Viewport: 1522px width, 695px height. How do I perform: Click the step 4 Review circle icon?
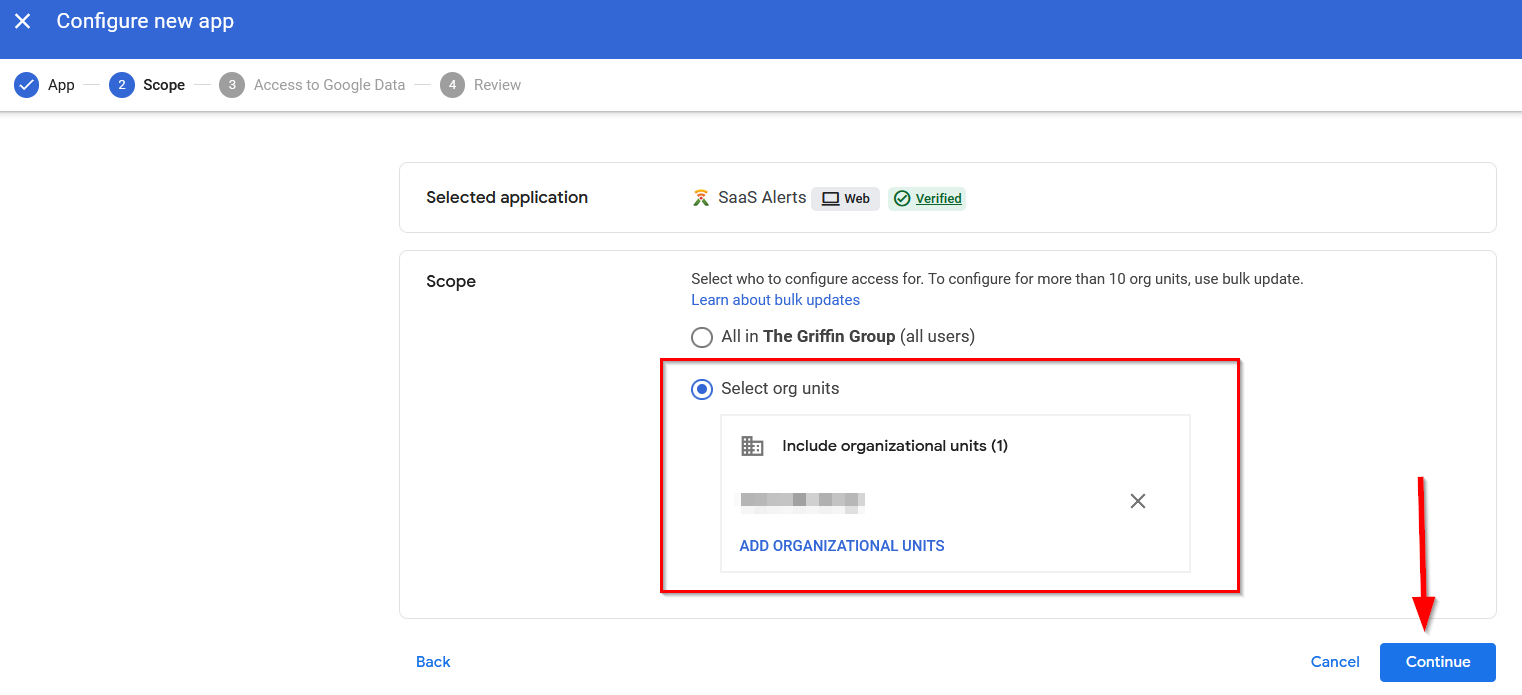click(x=452, y=85)
